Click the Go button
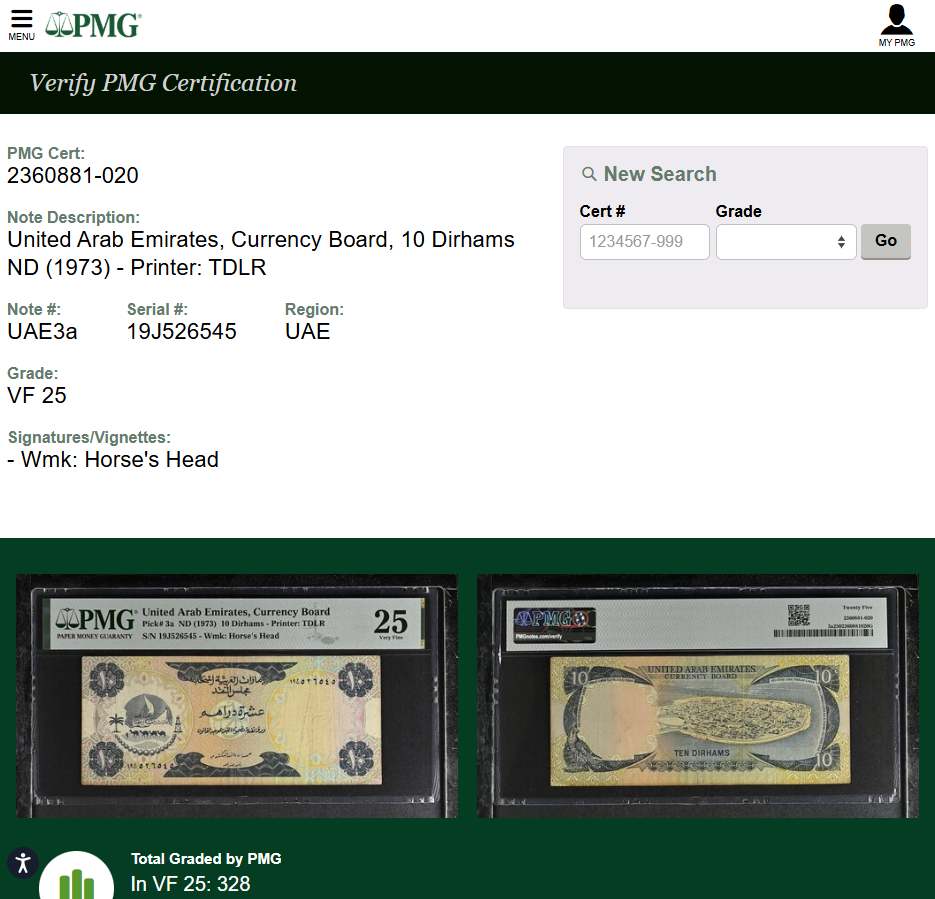935x899 pixels. tap(886, 241)
